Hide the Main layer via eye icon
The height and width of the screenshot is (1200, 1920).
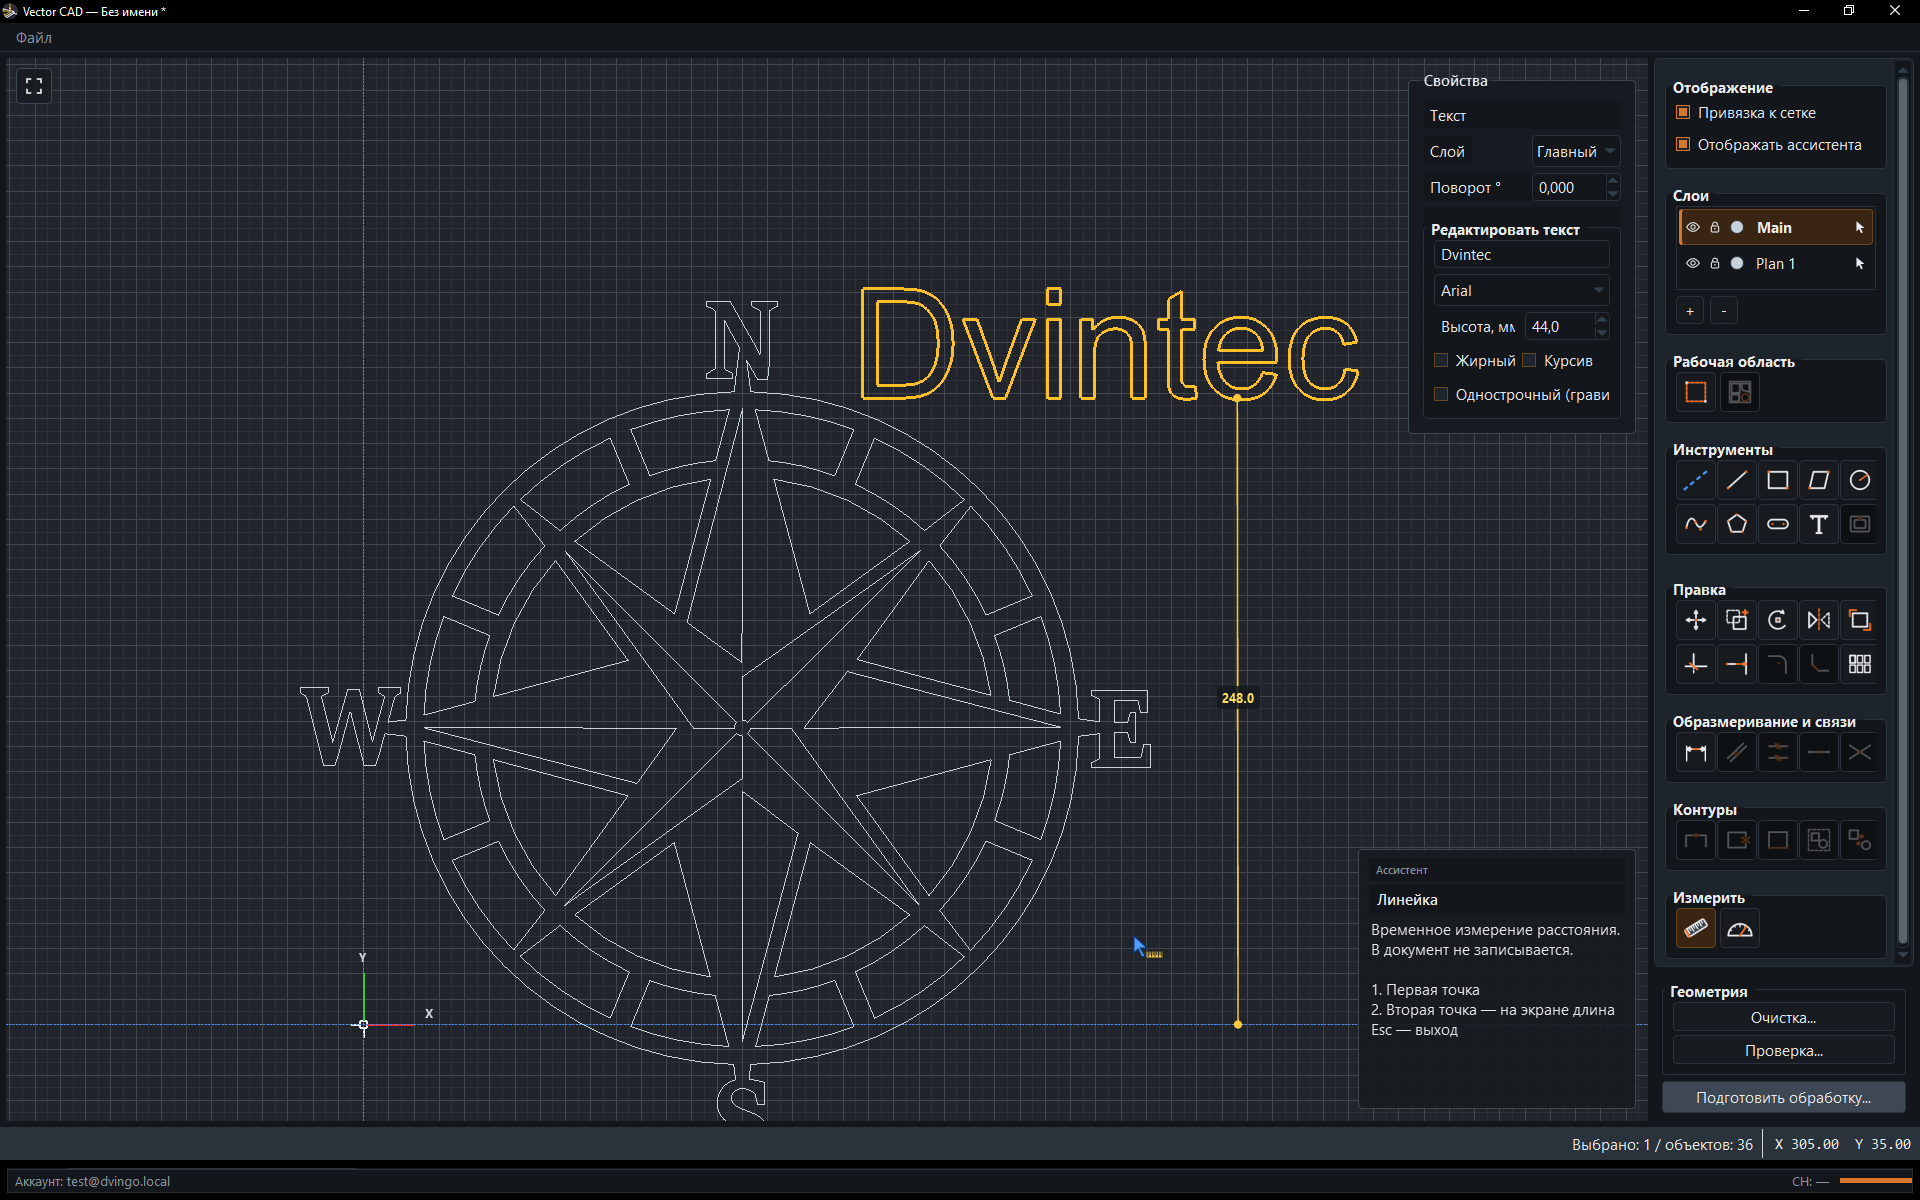point(1693,228)
